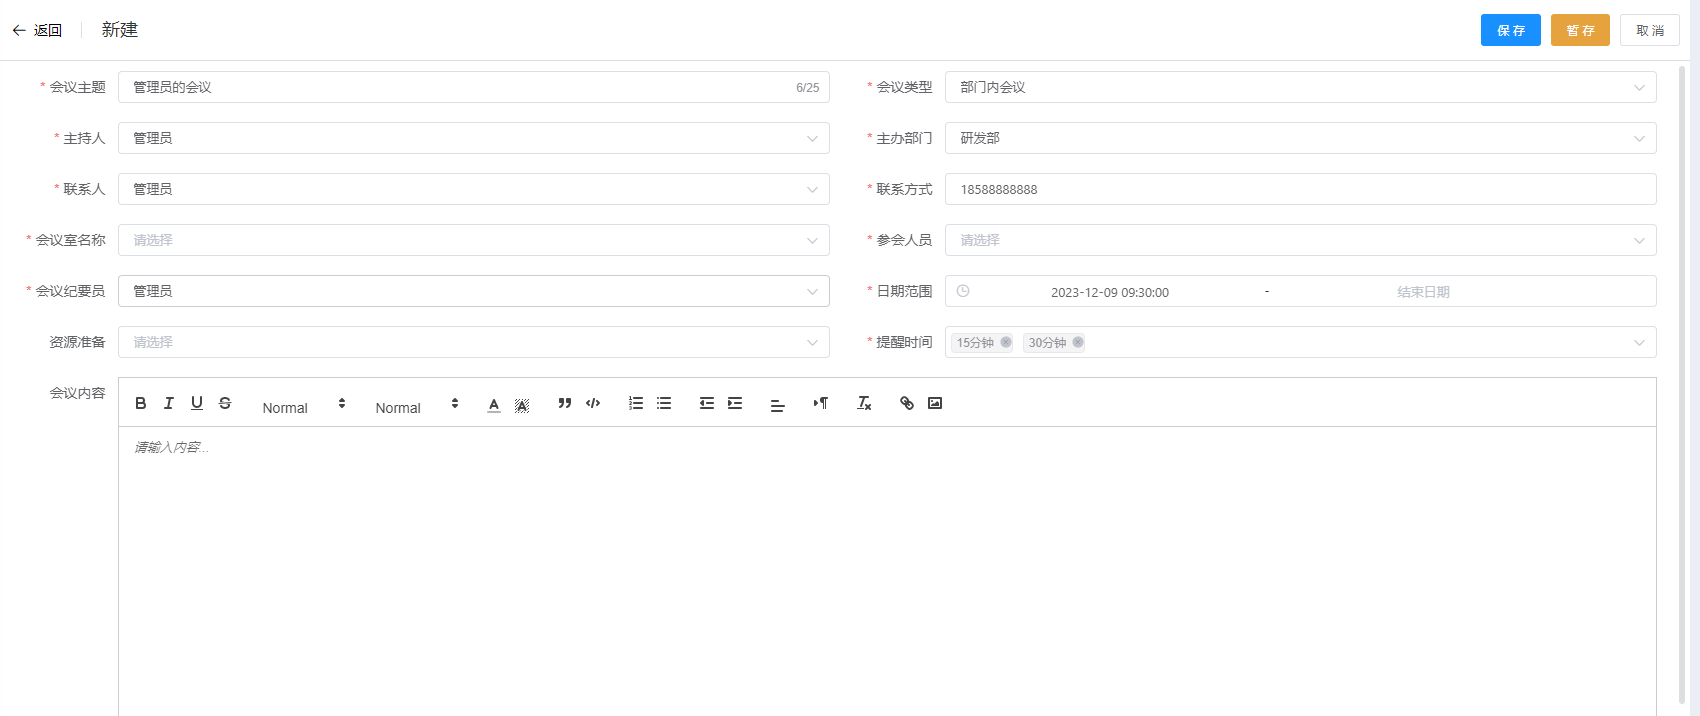
Task: Click the code block icon
Action: (593, 403)
